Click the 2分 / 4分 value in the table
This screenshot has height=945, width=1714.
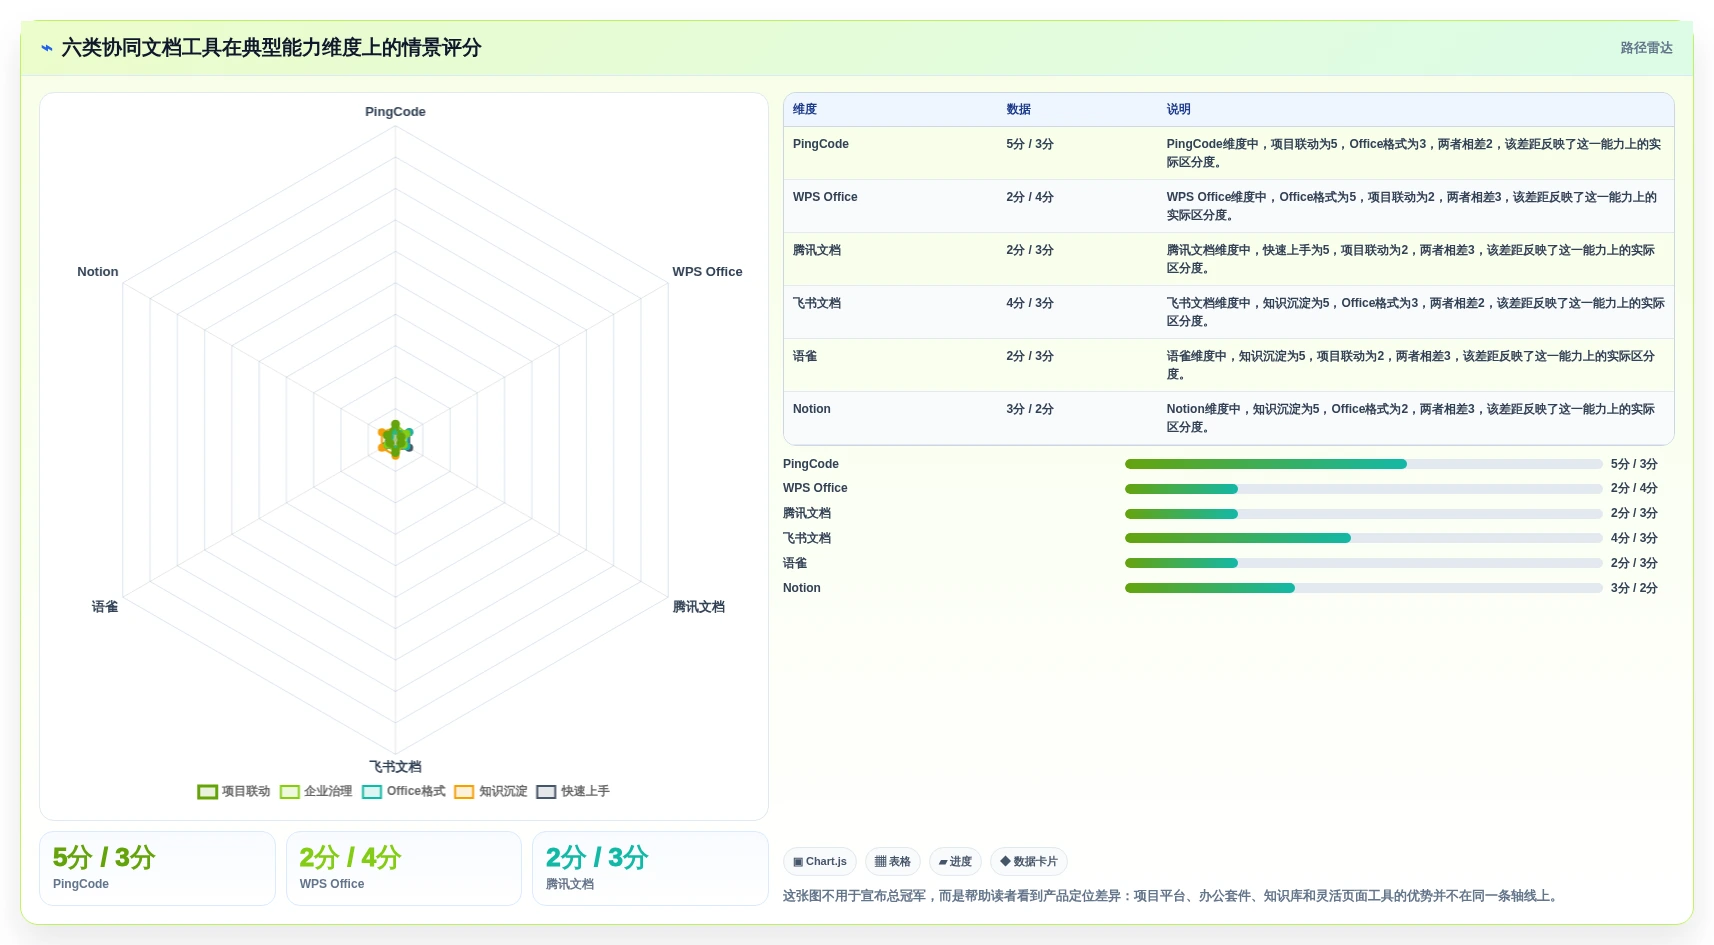tap(1030, 197)
